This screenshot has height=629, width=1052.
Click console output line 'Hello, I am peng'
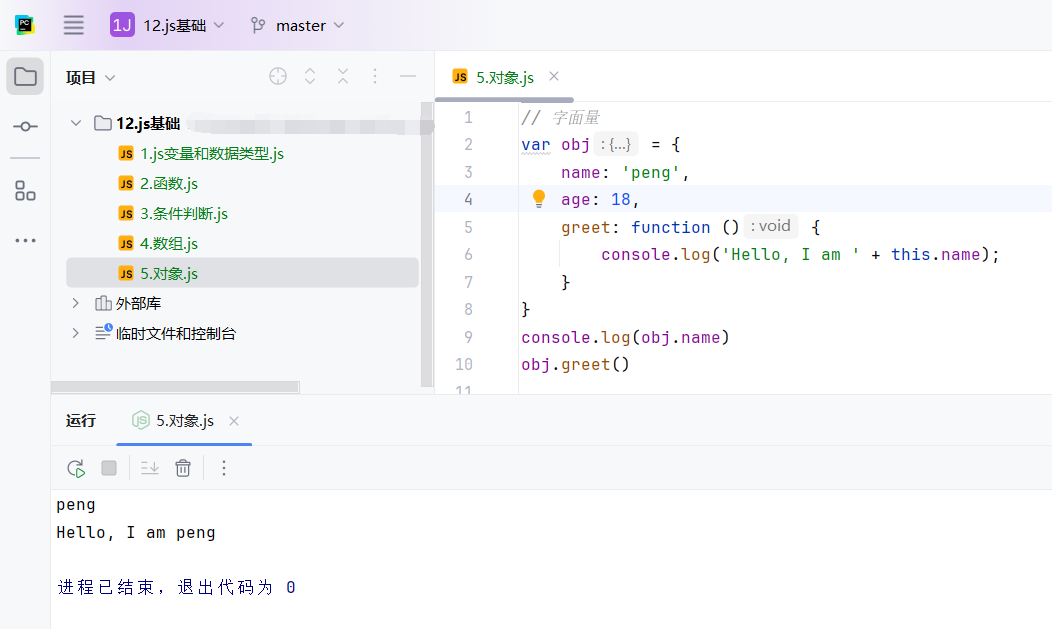click(x=136, y=533)
